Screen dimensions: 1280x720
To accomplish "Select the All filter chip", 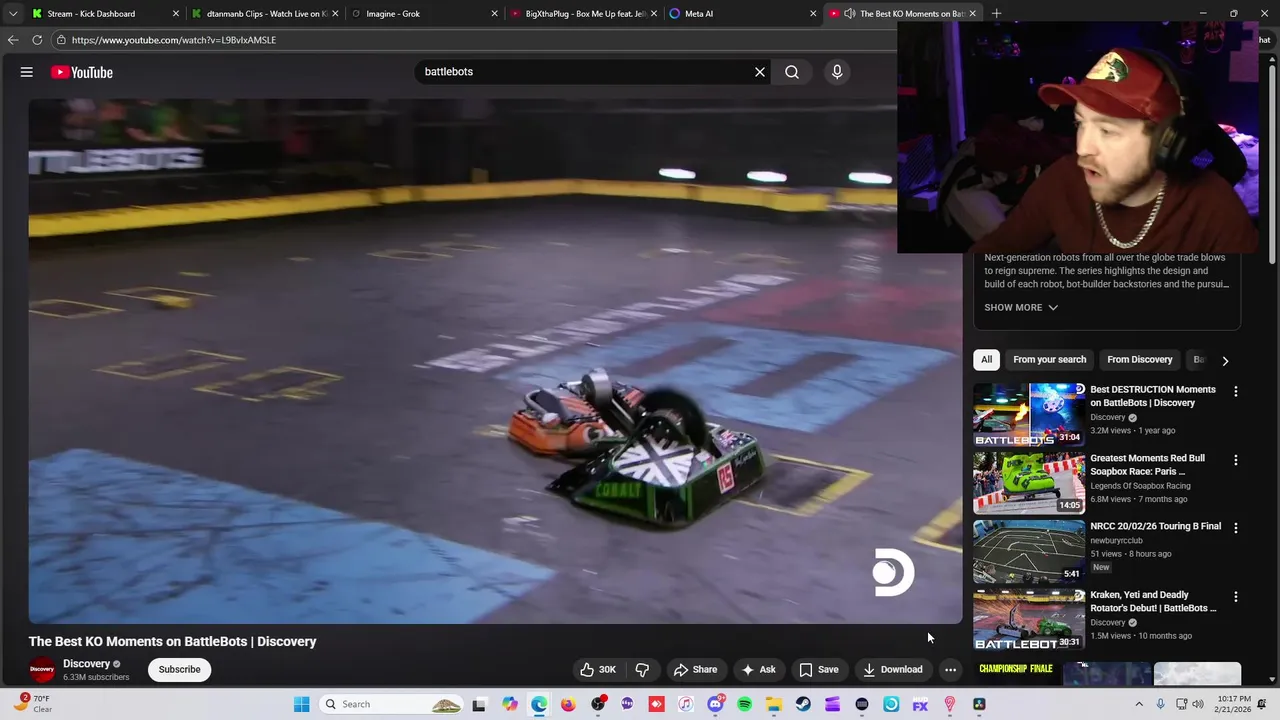I will click(x=986, y=360).
